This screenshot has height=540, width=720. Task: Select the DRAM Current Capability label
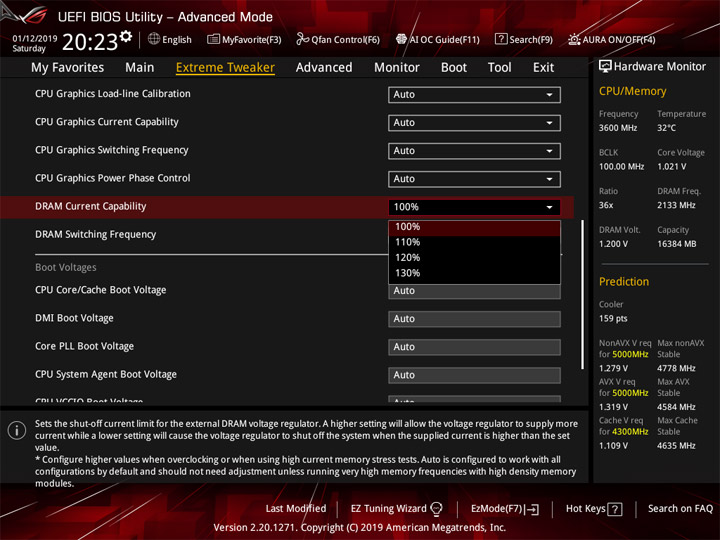pos(90,207)
